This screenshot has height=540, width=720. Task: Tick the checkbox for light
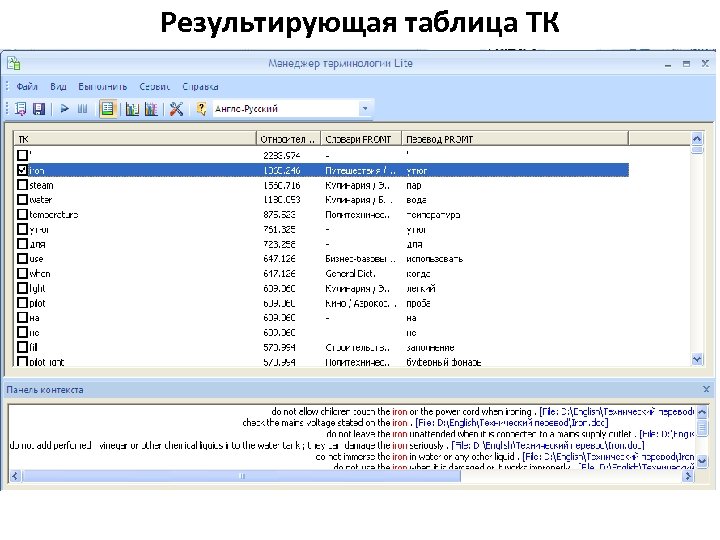tap(22, 288)
